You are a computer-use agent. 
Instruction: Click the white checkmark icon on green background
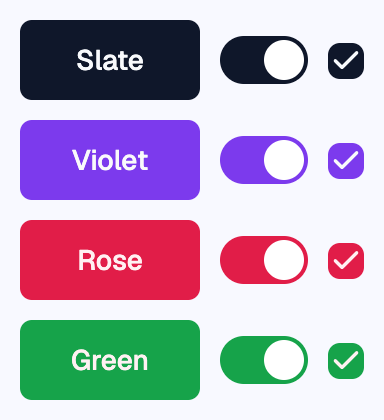point(346,360)
